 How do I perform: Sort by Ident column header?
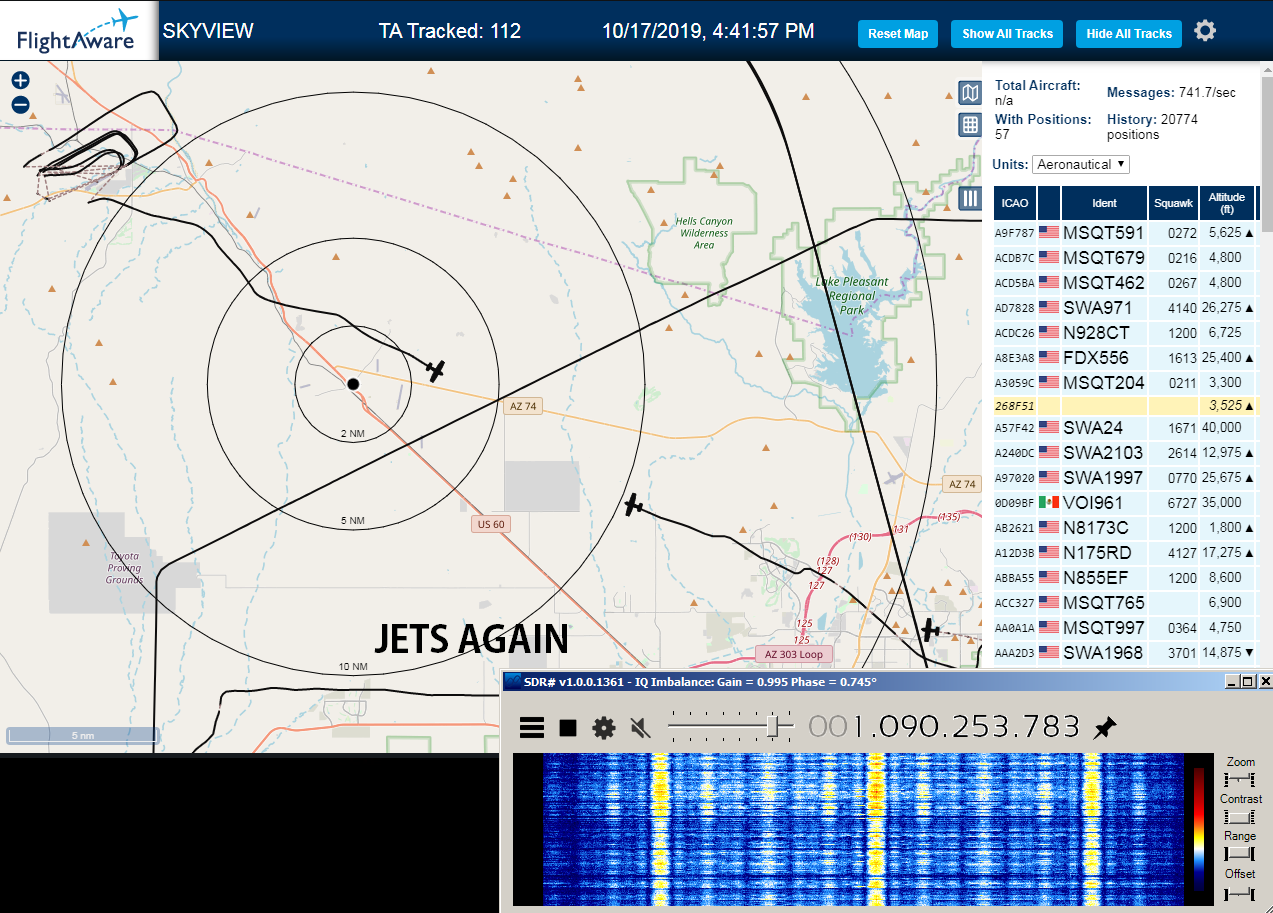tap(1104, 203)
